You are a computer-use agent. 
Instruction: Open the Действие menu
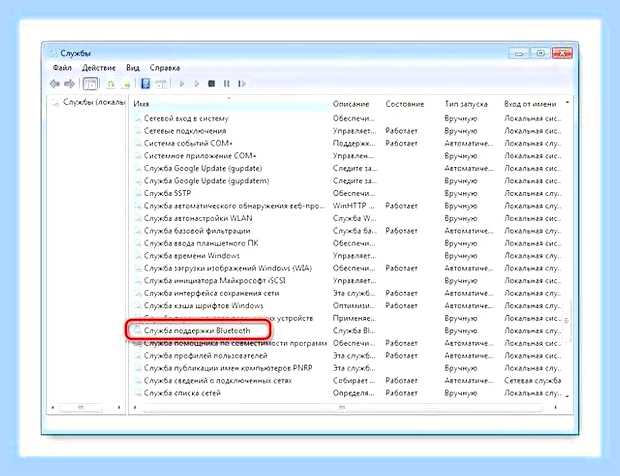[x=99, y=68]
